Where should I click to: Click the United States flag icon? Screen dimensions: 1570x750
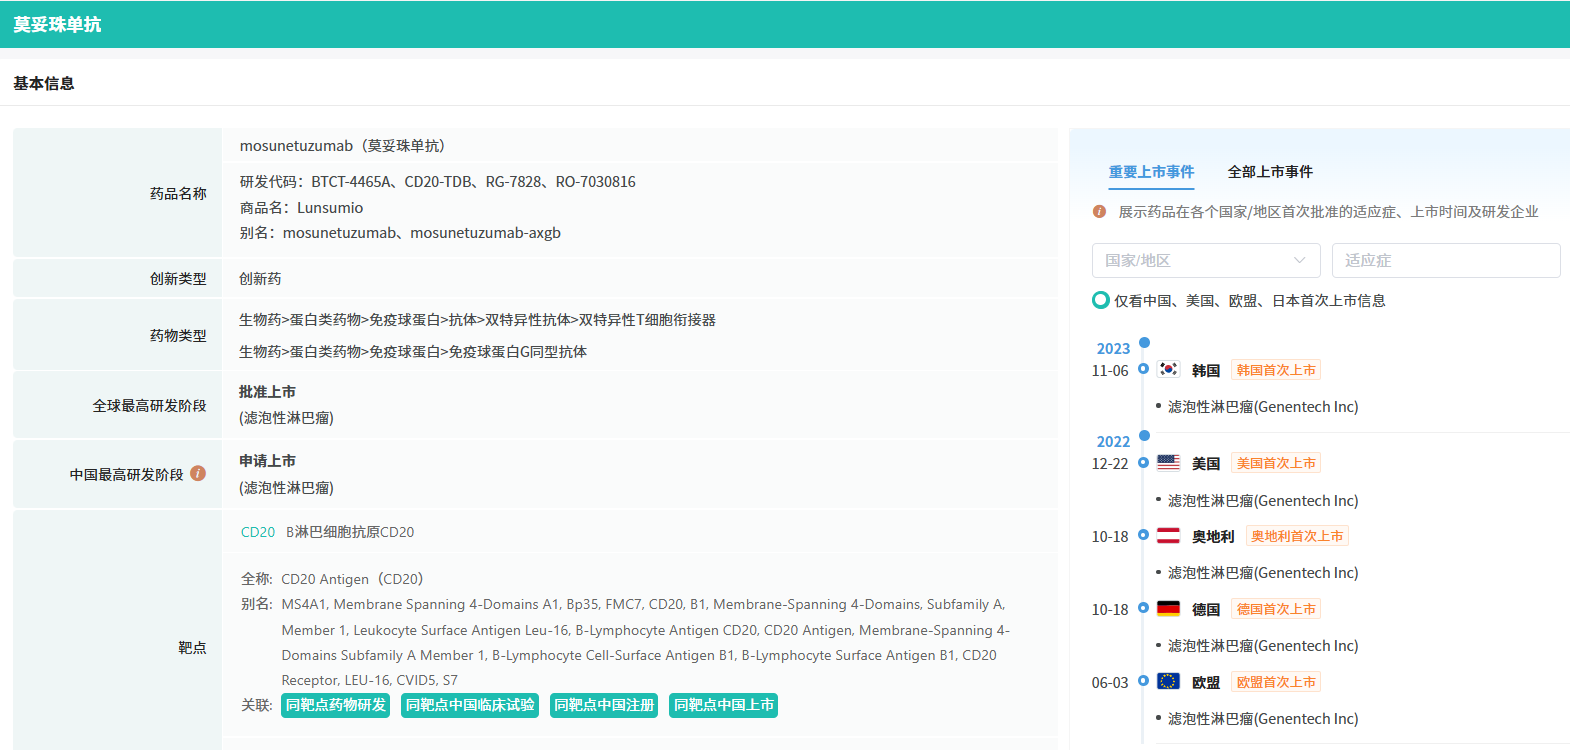click(x=1168, y=463)
